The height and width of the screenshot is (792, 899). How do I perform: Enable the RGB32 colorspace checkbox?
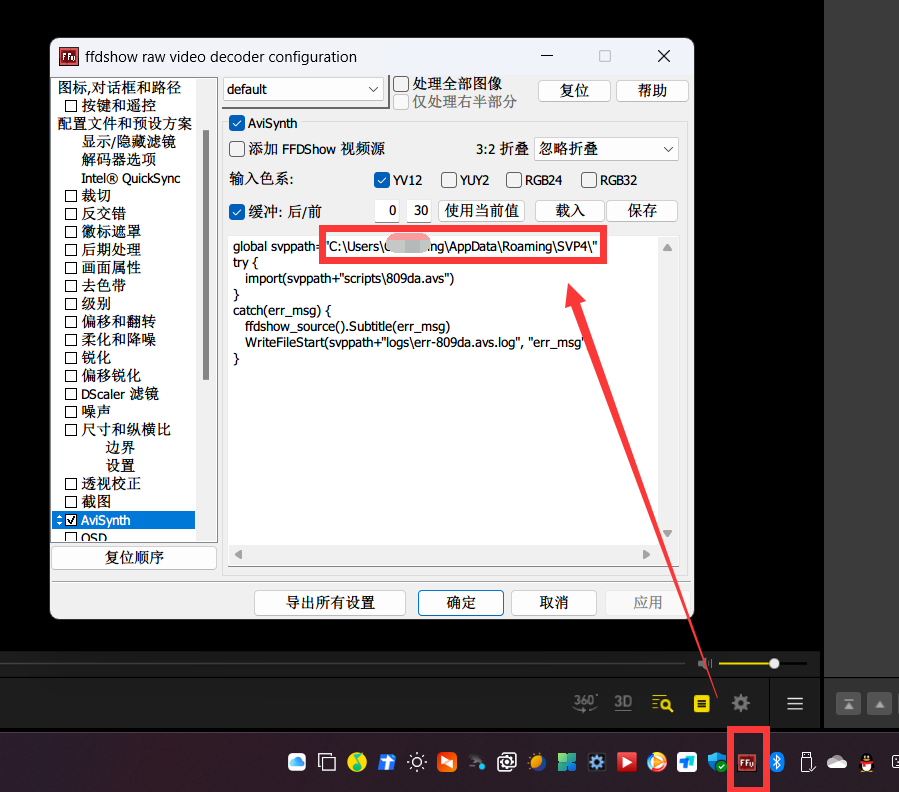point(589,180)
